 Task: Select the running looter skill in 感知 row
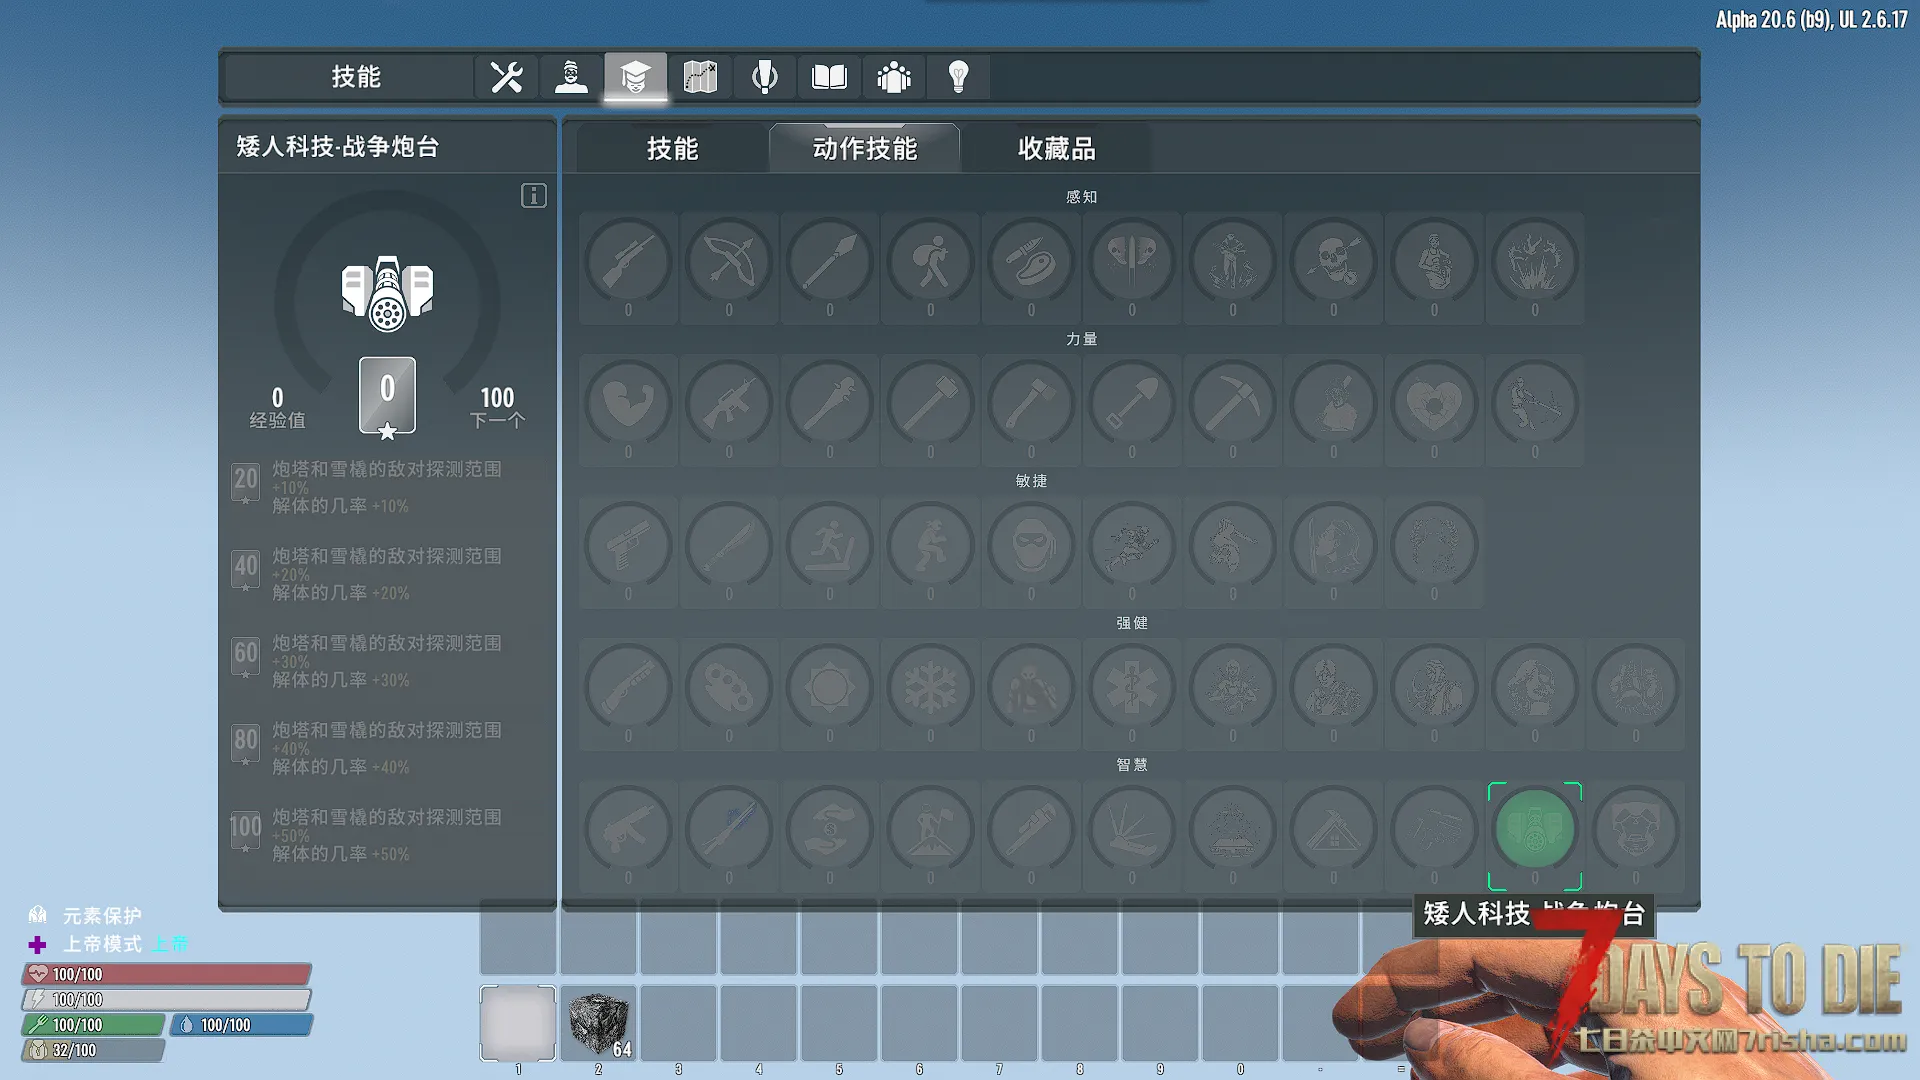(930, 266)
